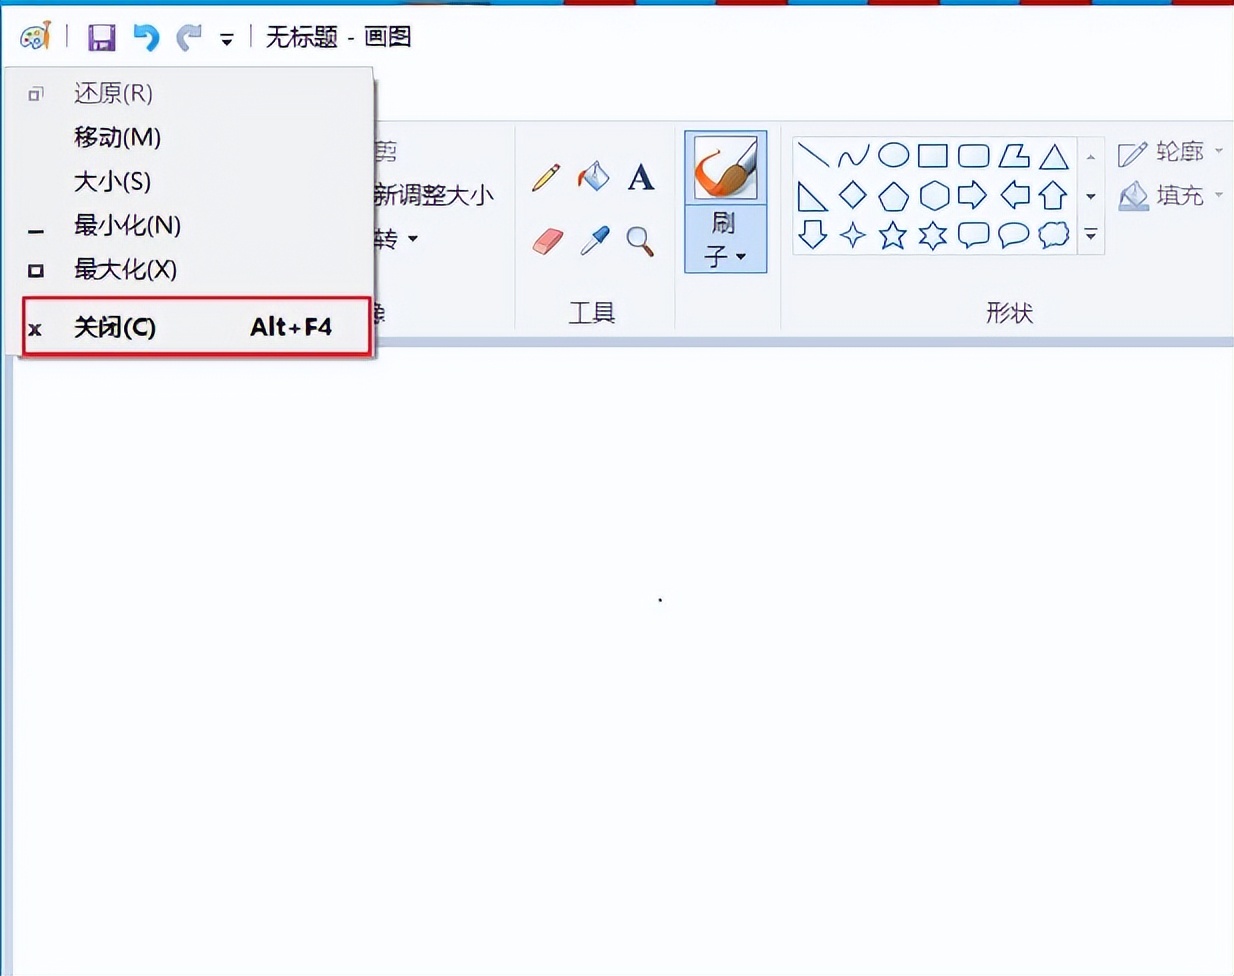Choose 关闭(C) Alt+F4 menu item

[197, 327]
